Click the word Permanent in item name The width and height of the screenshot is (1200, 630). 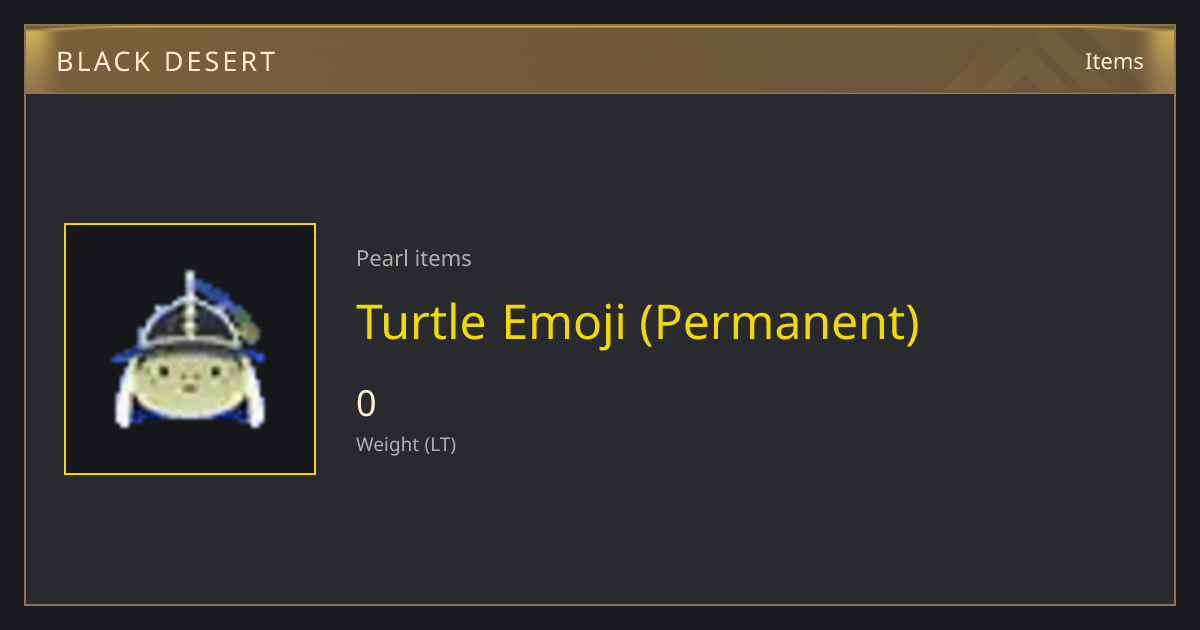click(779, 323)
